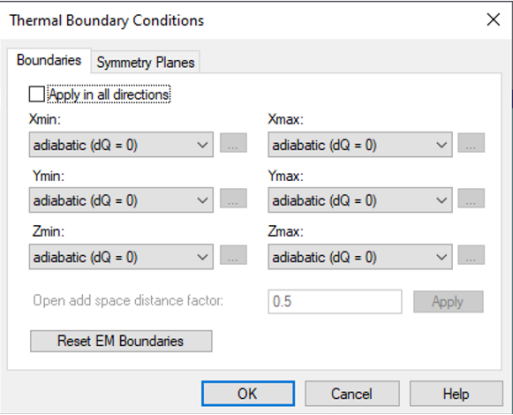The width and height of the screenshot is (513, 415).
Task: Open the Zmax adiabatic dropdown
Action: point(360,257)
